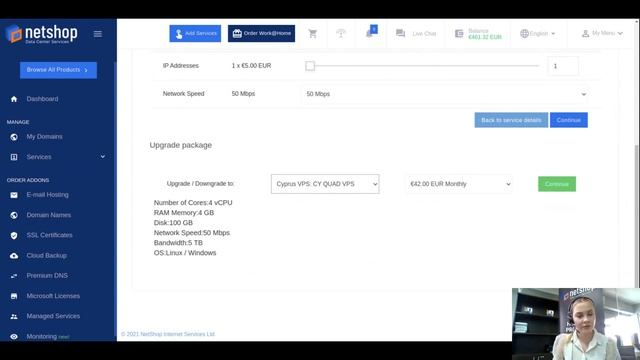640x360 pixels.
Task: Click the Premium DNS arrows icon
Action: [x=14, y=276]
